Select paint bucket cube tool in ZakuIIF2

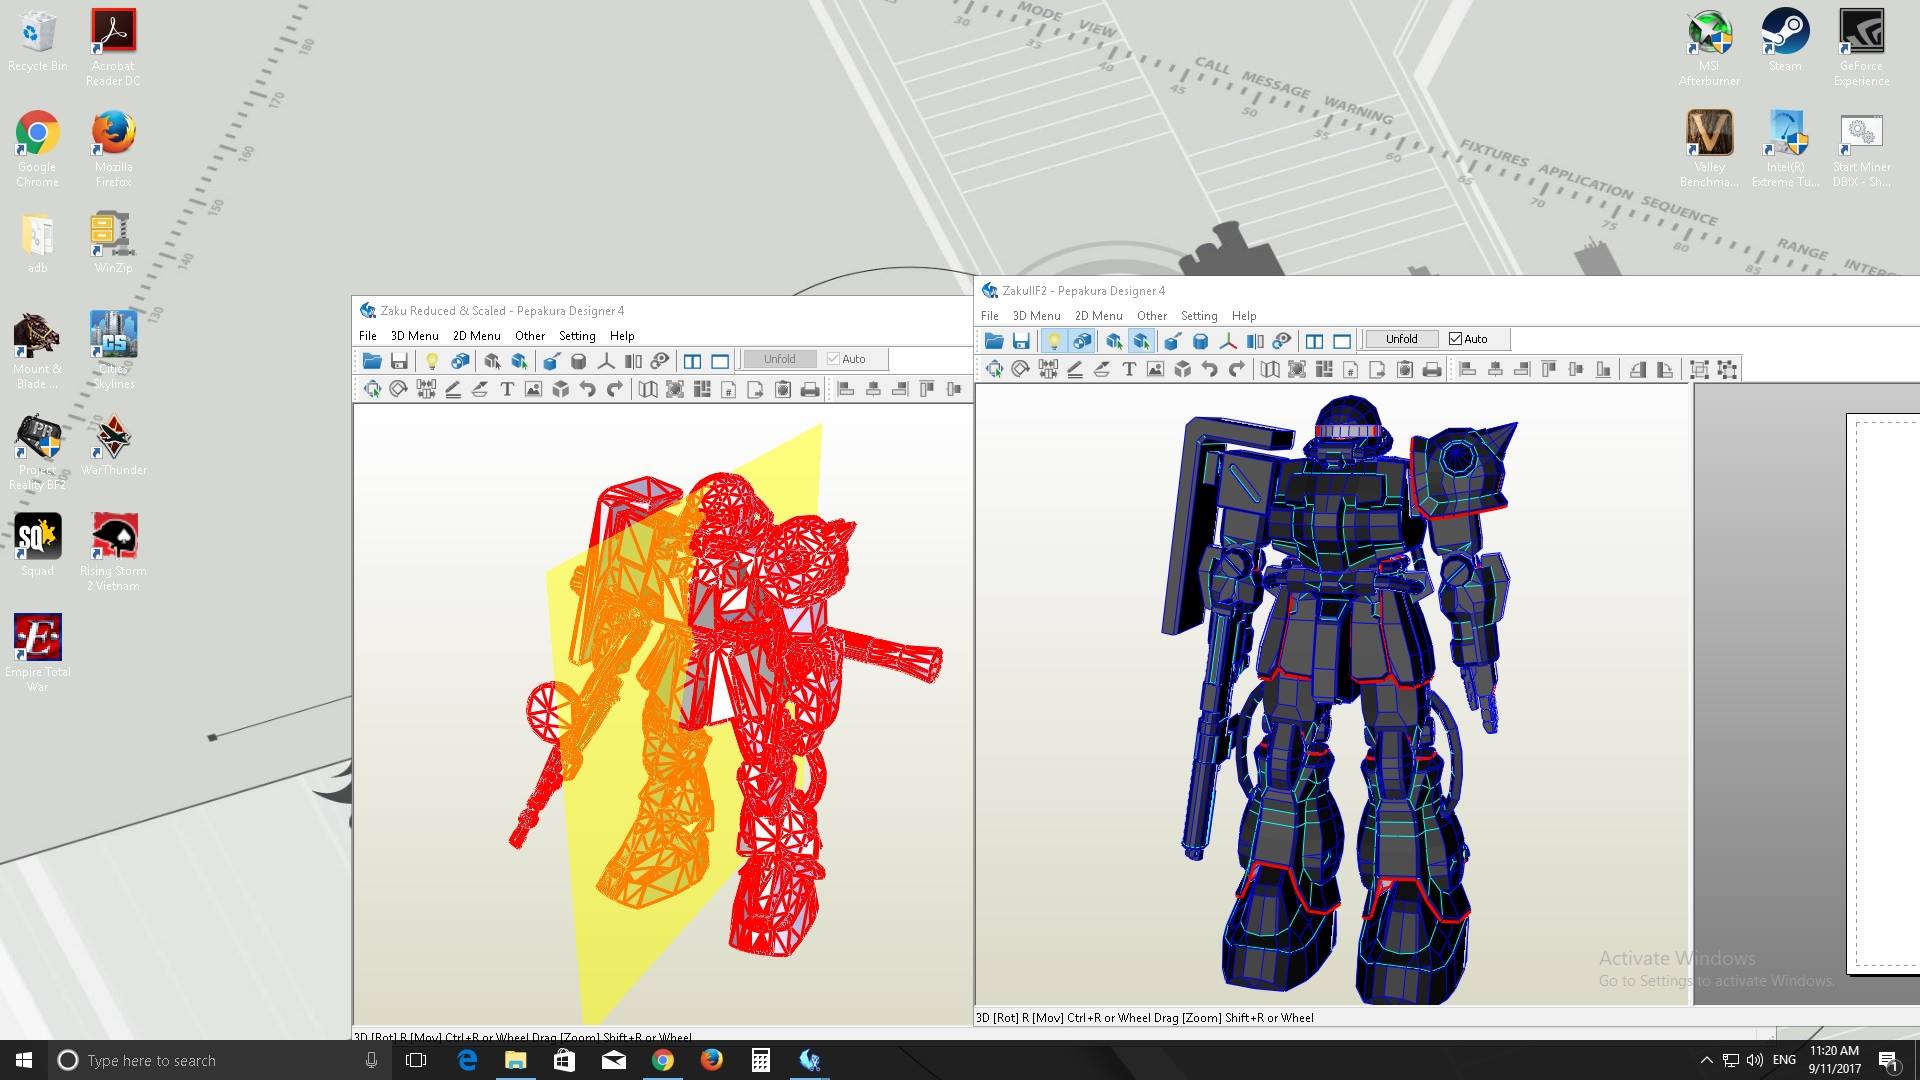1173,340
